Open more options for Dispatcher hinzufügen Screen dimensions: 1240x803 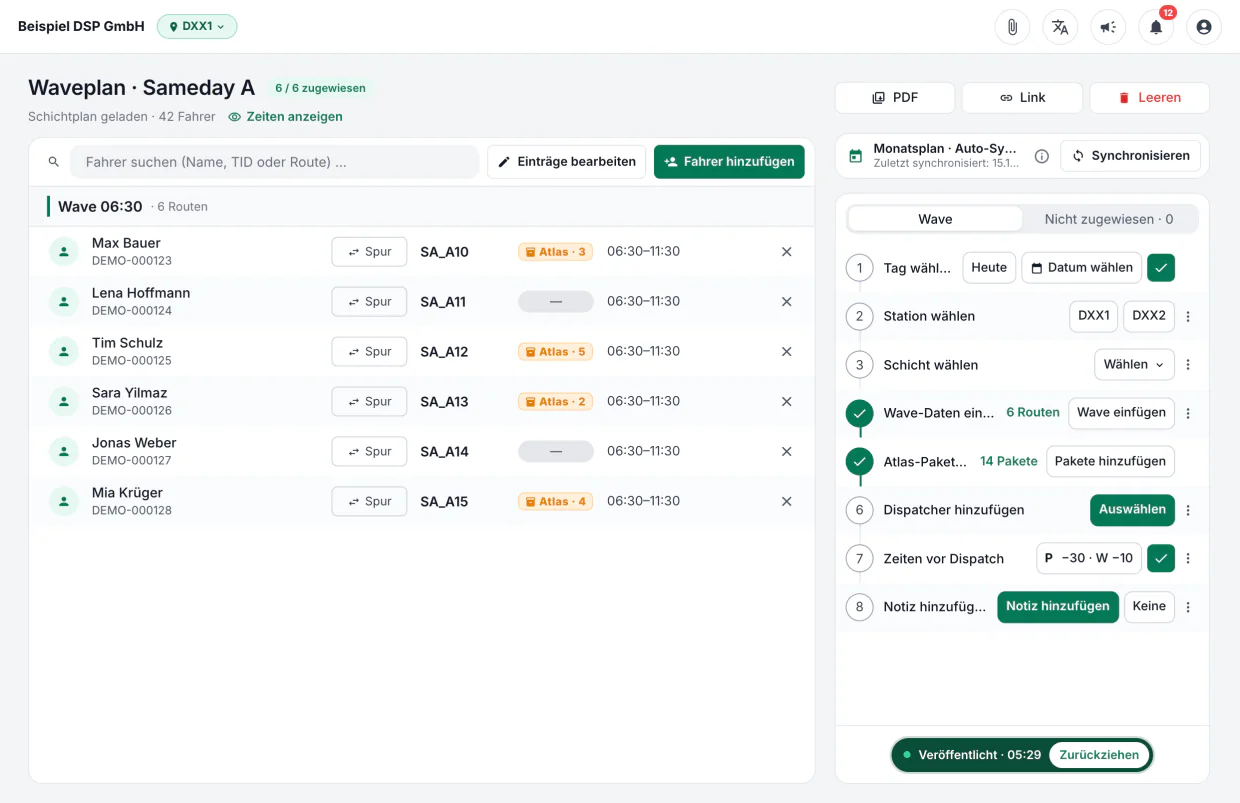pyautogui.click(x=1188, y=510)
